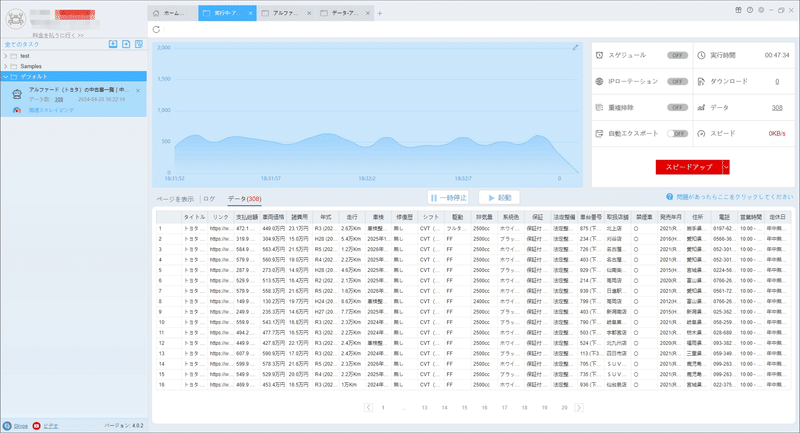The image size is (800, 433).
Task: Click the import task icon in sidebar header
Action: [x=113, y=44]
